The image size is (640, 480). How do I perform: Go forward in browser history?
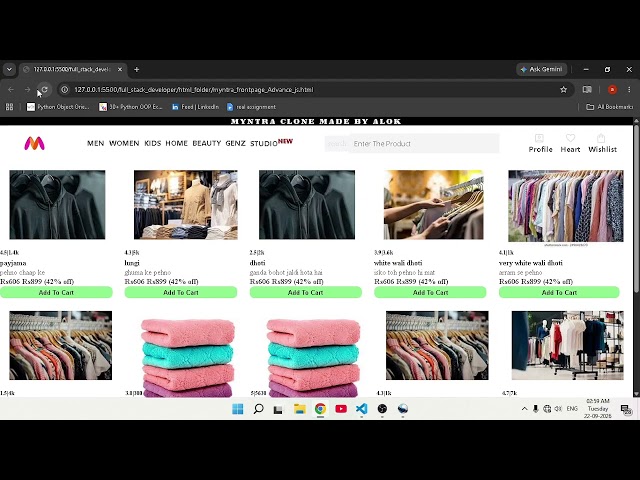tap(27, 89)
